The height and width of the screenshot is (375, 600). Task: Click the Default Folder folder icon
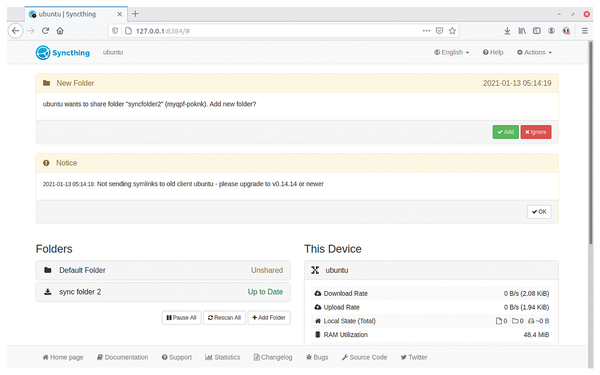coord(47,270)
